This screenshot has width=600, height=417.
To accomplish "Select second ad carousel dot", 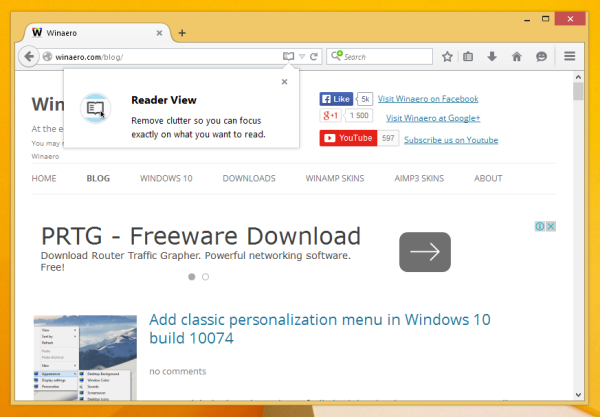I will click(x=205, y=277).
